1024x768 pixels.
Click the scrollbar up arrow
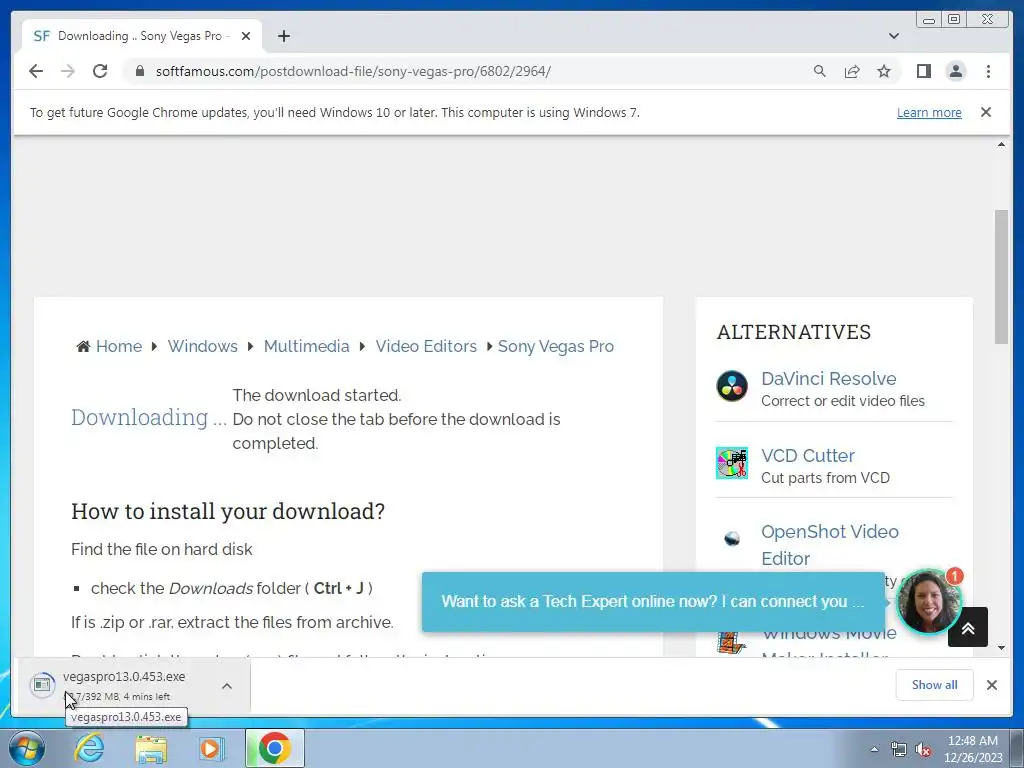[1001, 144]
